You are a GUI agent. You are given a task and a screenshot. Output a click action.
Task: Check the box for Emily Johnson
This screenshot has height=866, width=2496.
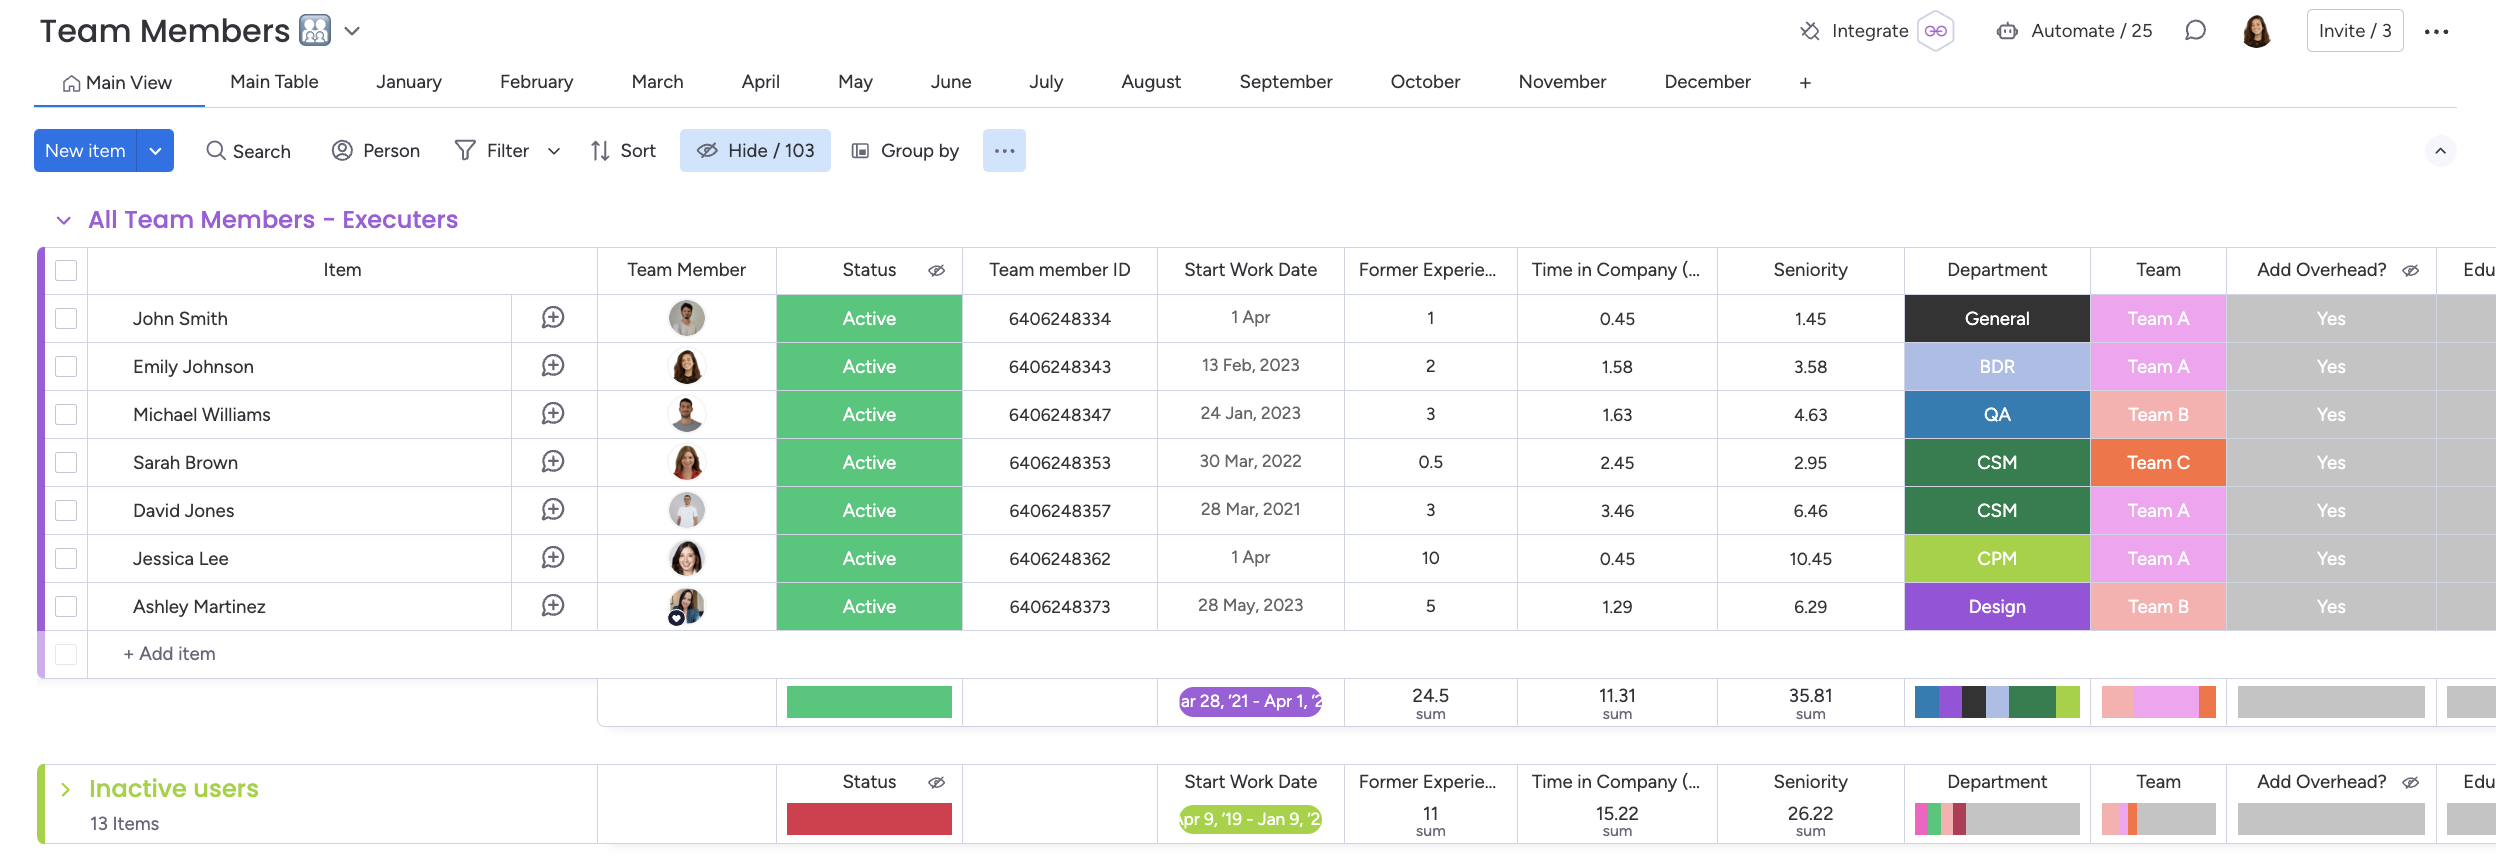point(66,367)
